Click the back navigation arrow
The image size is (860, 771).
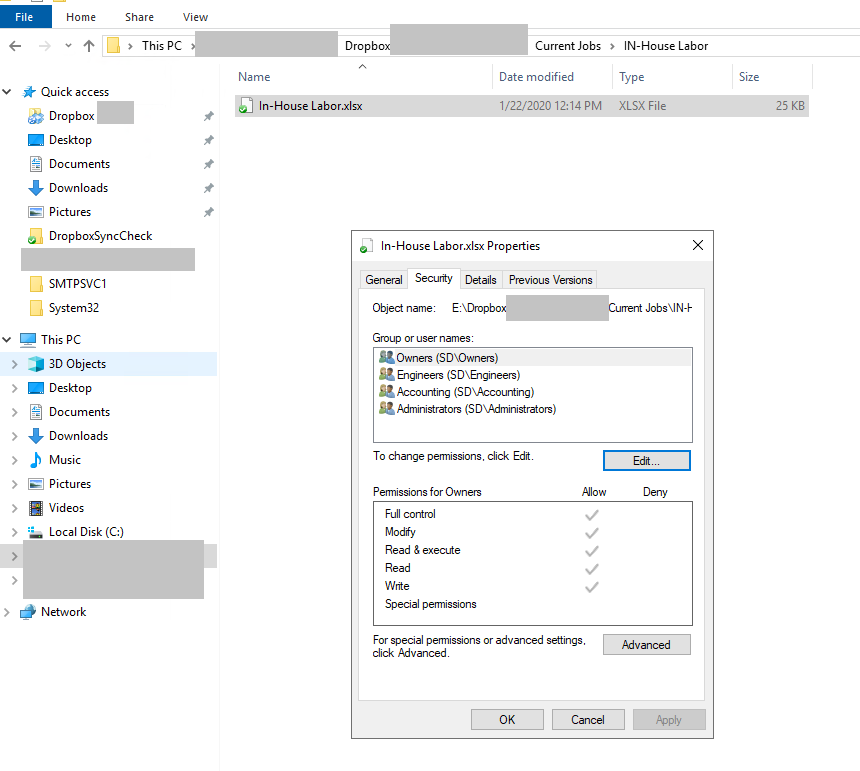pos(14,45)
